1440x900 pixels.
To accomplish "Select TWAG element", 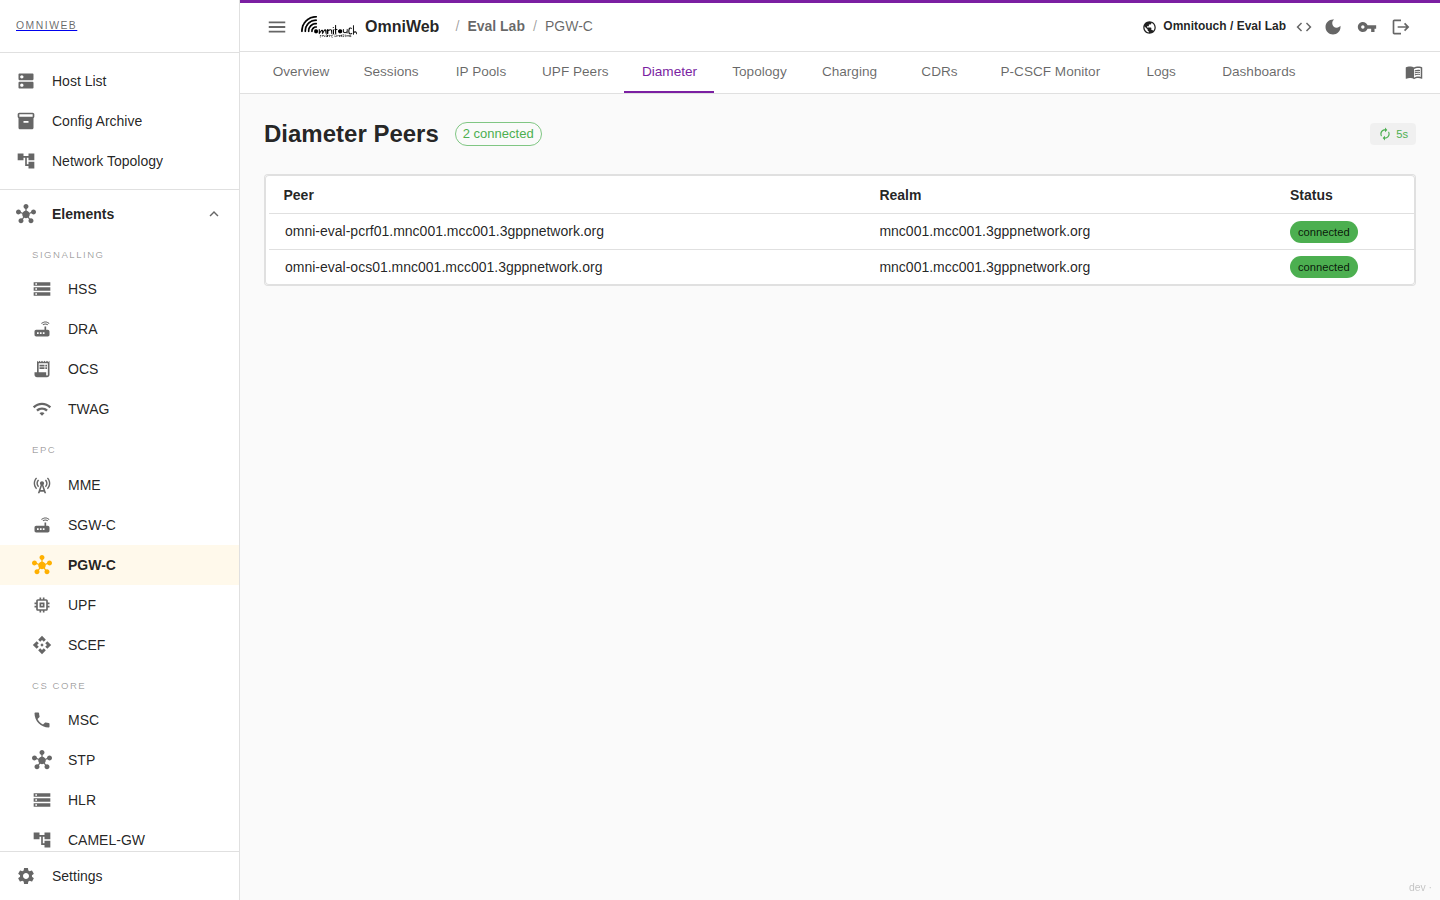I will pos(120,409).
